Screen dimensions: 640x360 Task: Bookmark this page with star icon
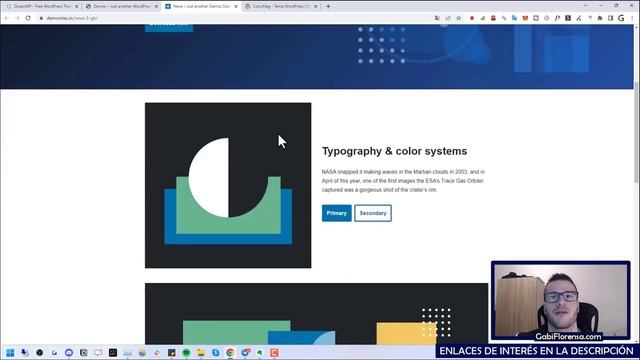click(x=458, y=18)
